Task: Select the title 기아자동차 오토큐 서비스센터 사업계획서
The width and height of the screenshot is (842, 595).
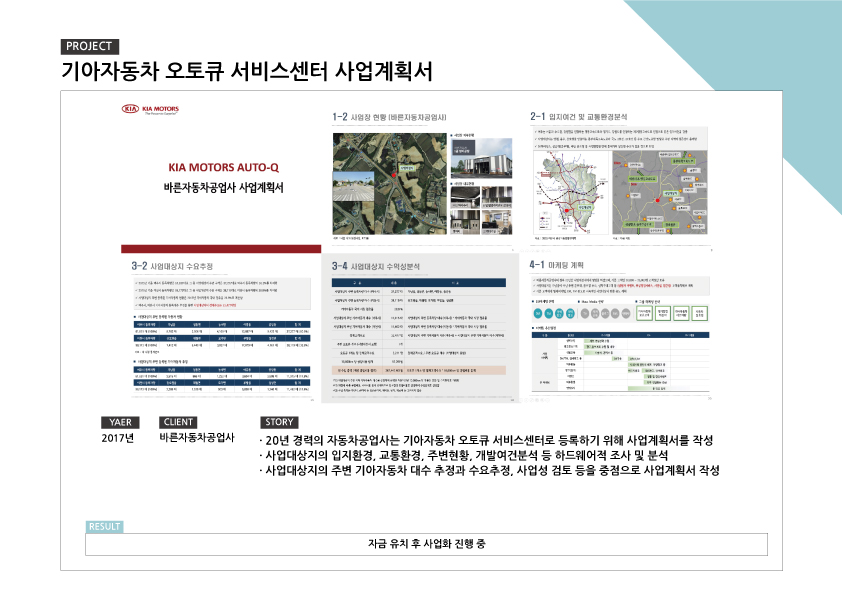Action: click(x=247, y=71)
